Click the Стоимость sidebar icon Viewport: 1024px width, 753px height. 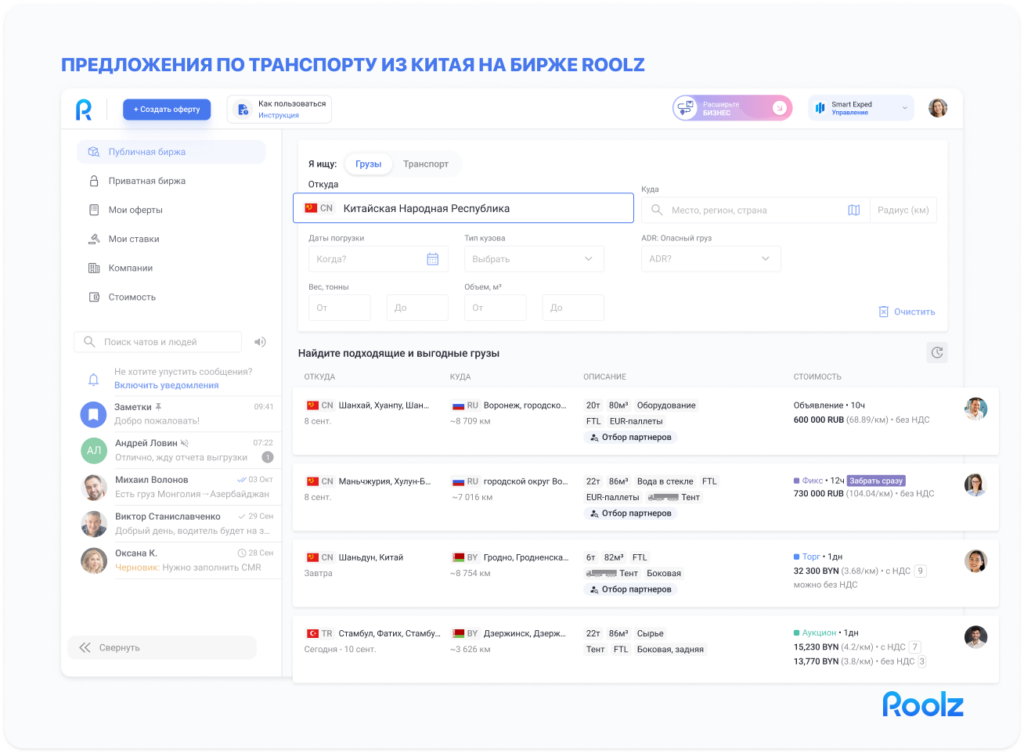(x=94, y=297)
